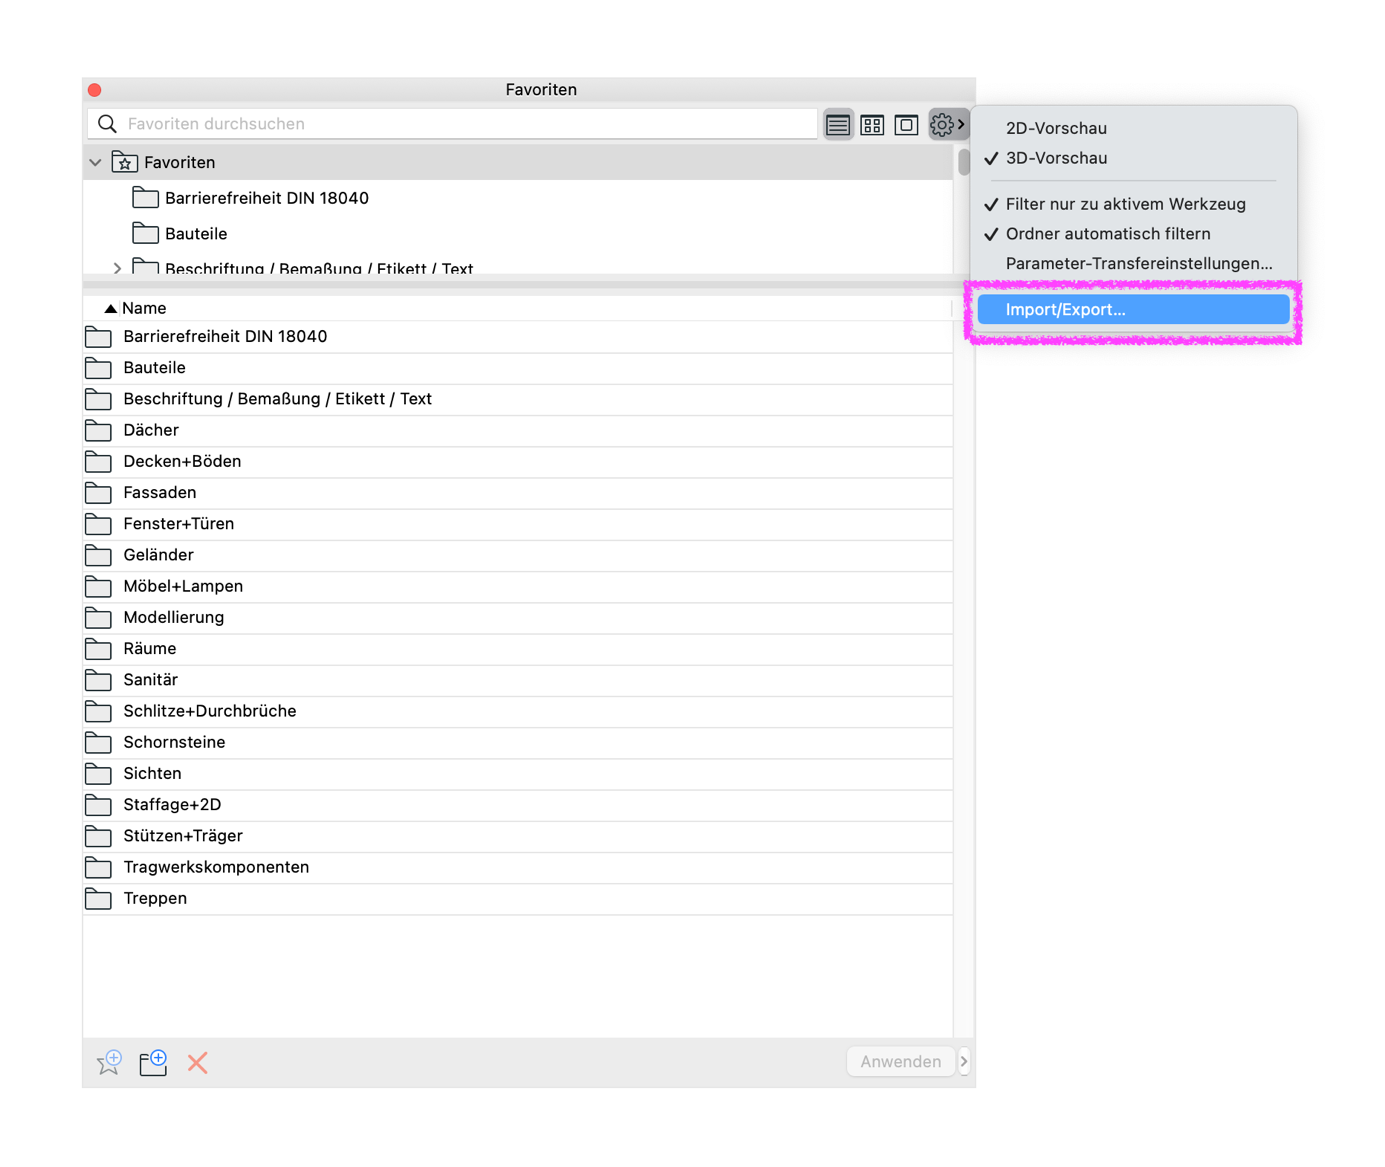Expand the Beschriftung / Bemaßung tree folder
1385x1167 pixels.
[x=117, y=268]
